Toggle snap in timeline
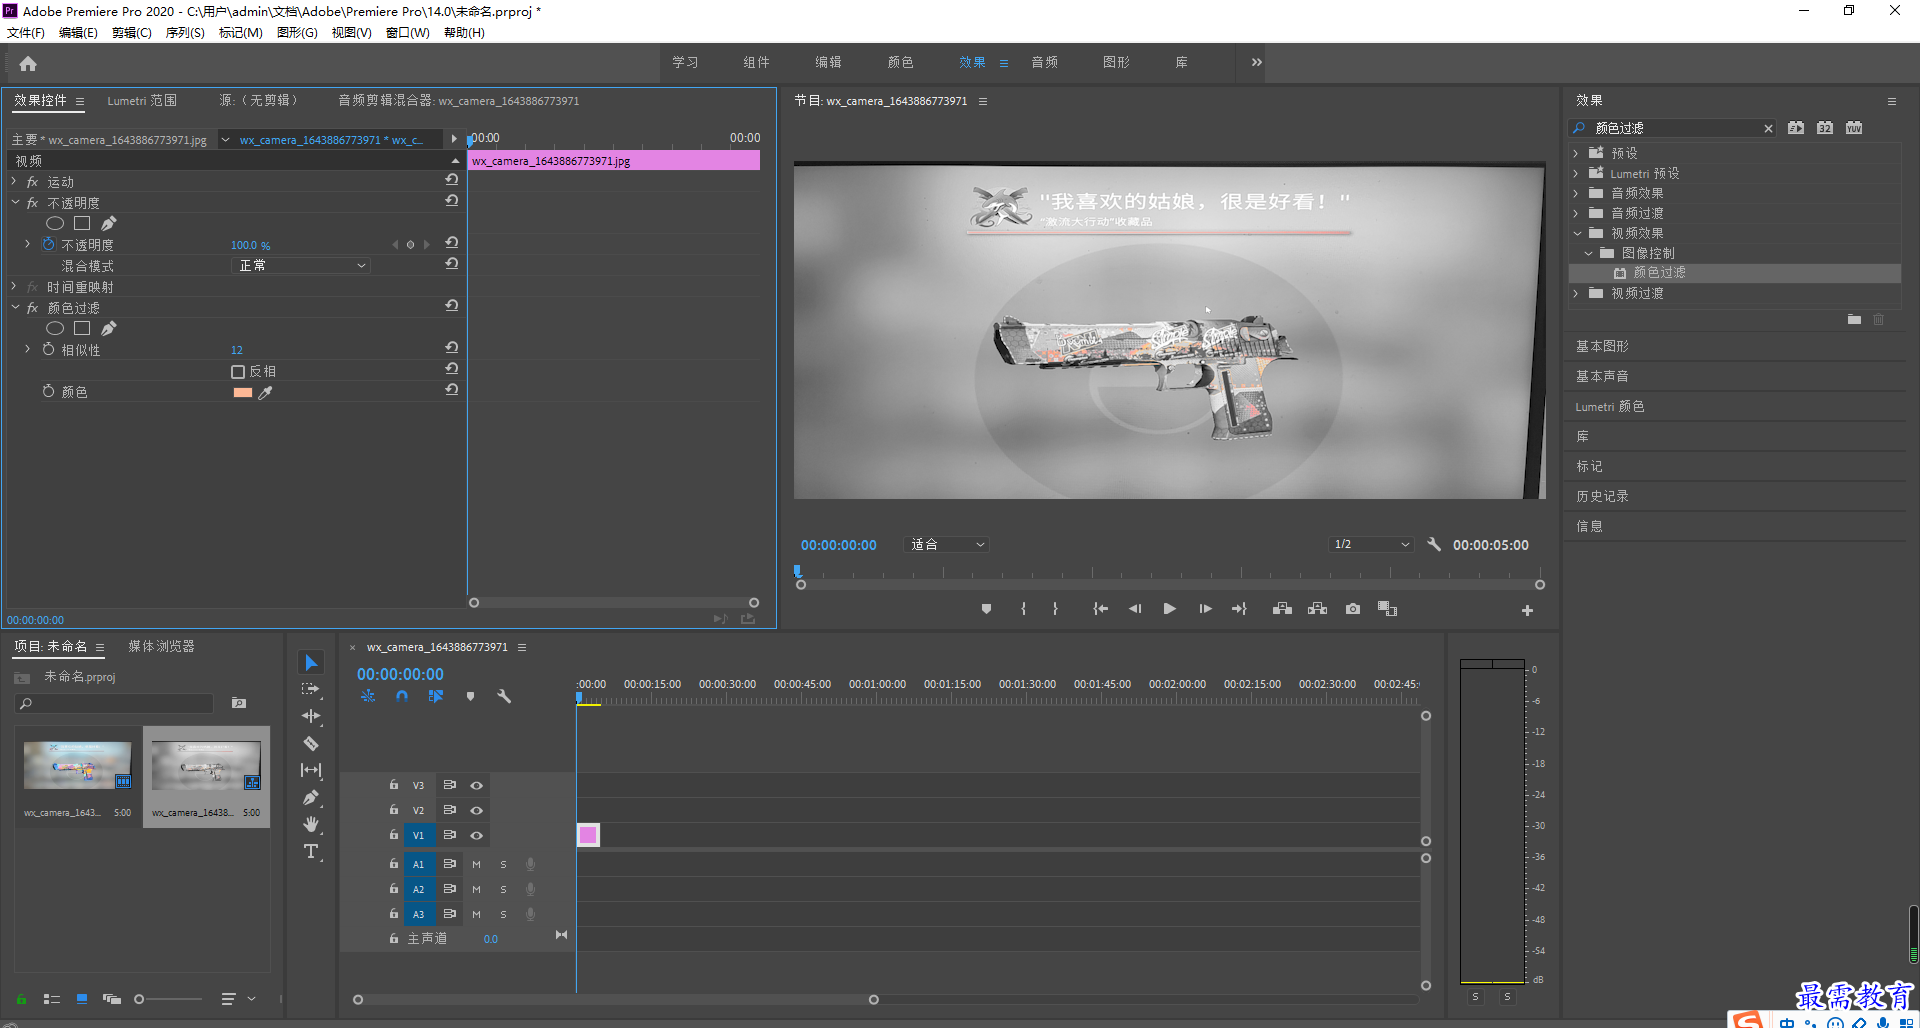1920x1028 pixels. pyautogui.click(x=402, y=696)
